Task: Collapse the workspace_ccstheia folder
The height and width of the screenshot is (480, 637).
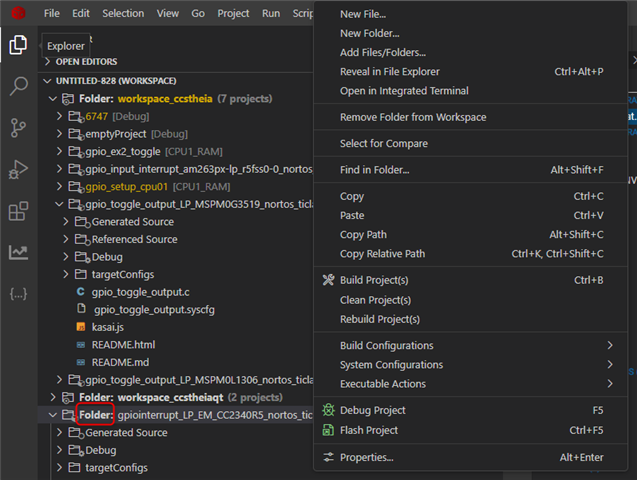Action: [x=53, y=99]
